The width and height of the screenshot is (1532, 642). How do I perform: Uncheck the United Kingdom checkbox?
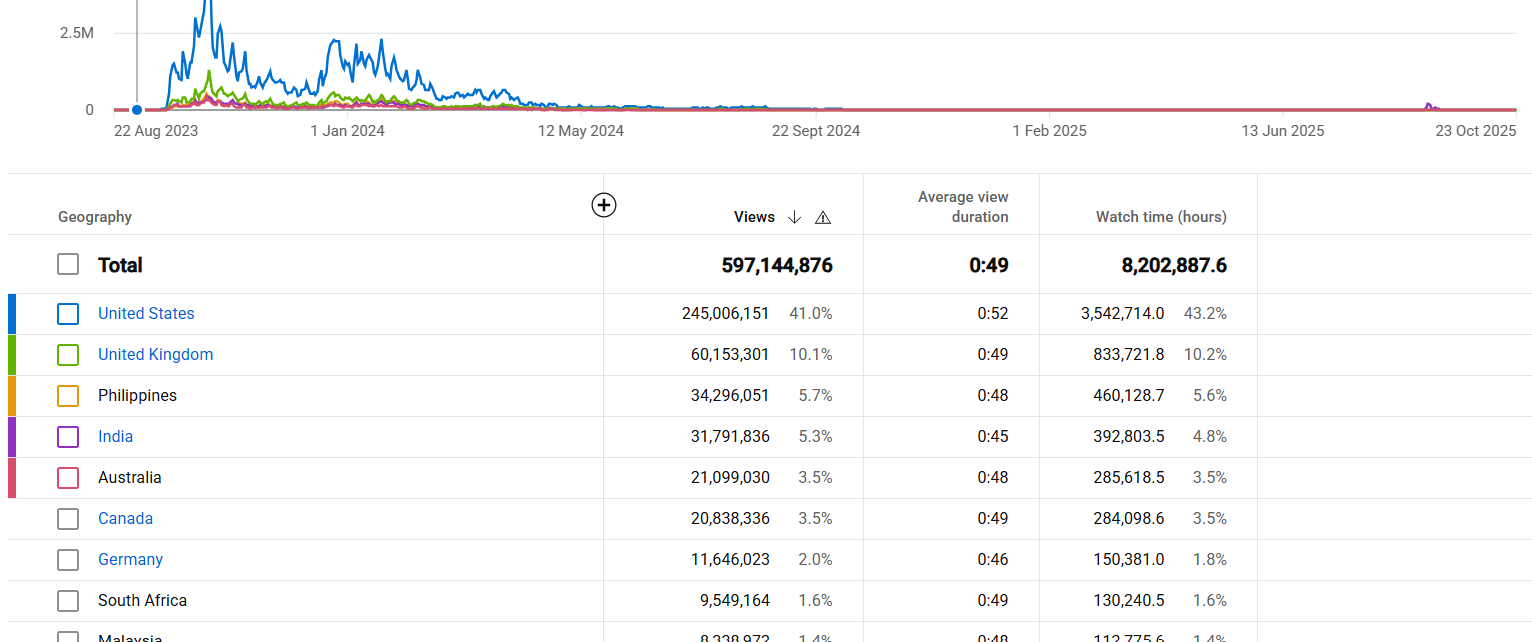(68, 355)
